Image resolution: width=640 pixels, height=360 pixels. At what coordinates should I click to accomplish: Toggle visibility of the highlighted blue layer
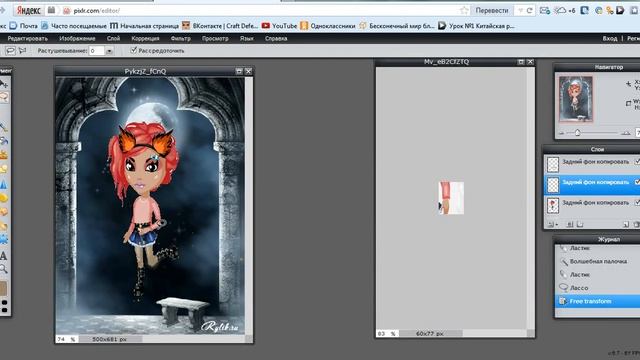(637, 182)
